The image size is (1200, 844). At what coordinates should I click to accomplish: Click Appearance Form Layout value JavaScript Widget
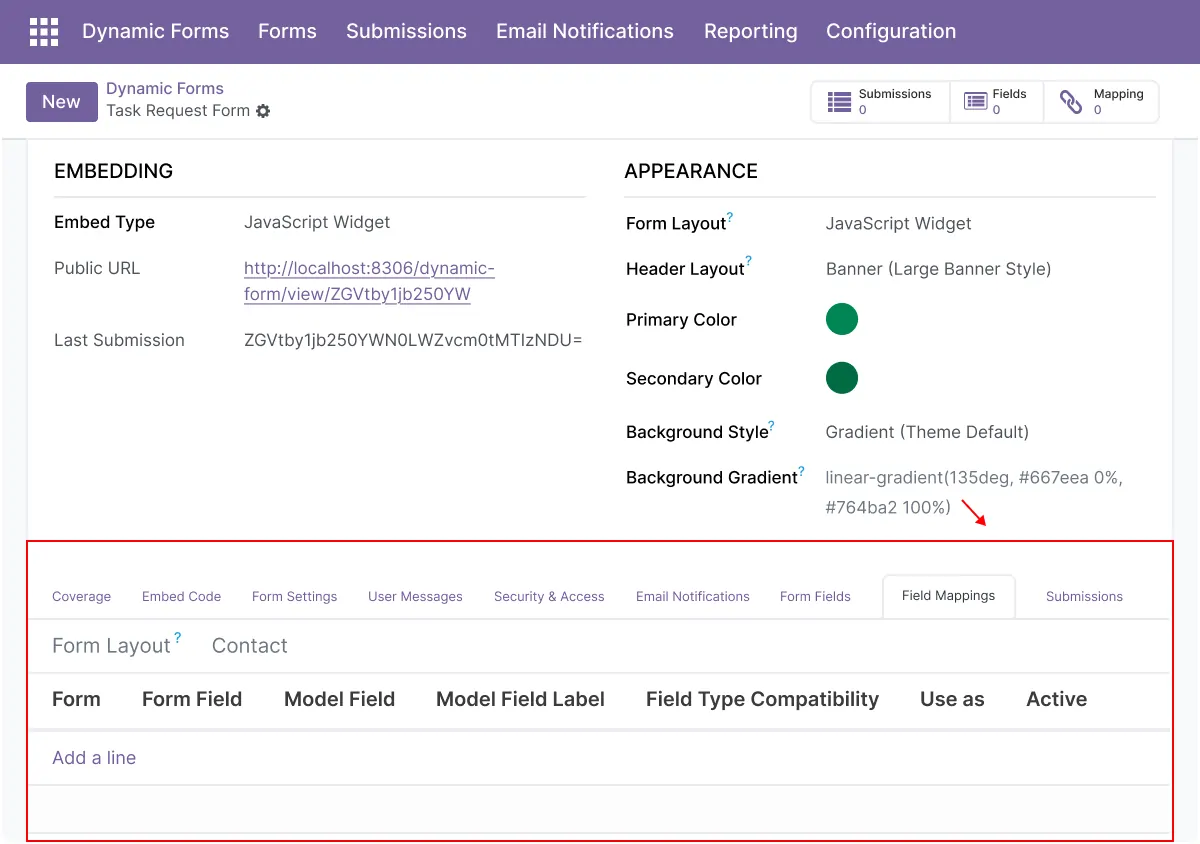[x=898, y=223]
